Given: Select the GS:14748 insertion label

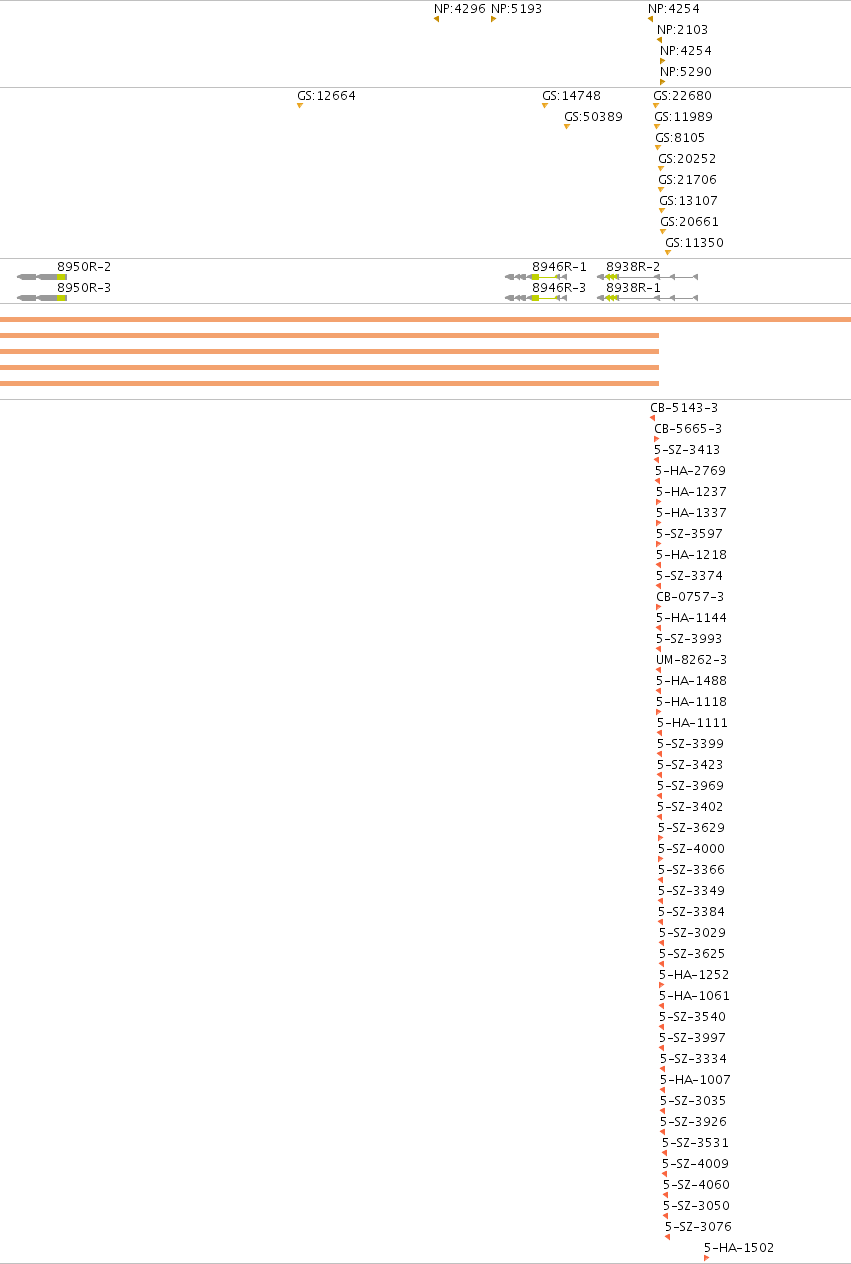Looking at the screenshot, I should (x=571, y=97).
